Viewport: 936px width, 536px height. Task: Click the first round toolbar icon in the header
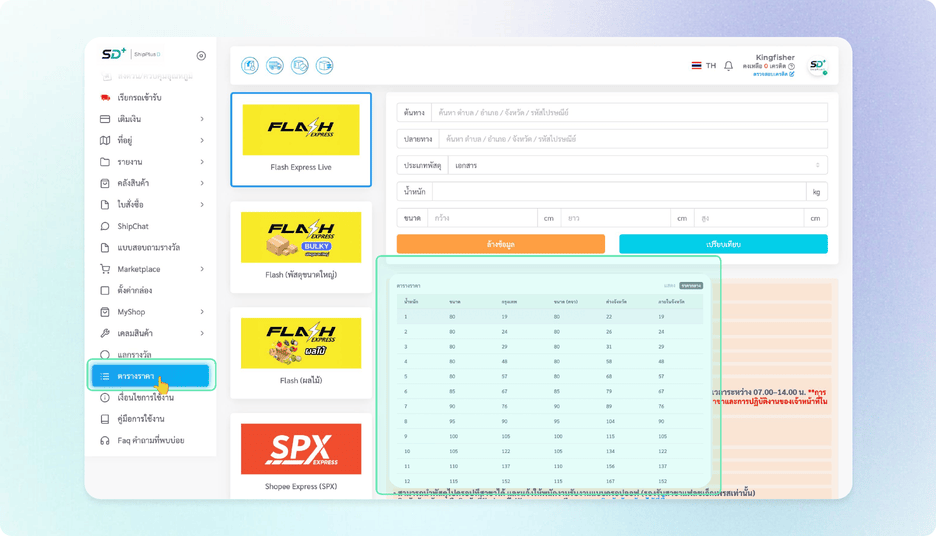tap(250, 66)
